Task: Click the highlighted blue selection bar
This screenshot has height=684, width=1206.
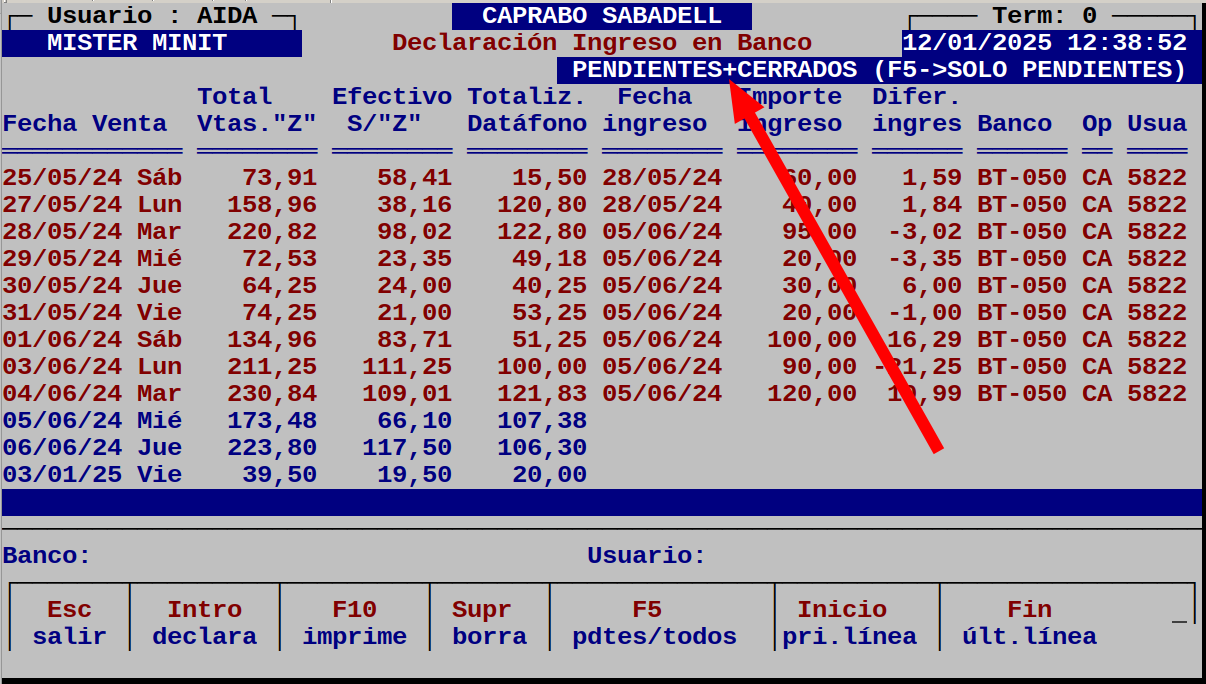Action: pyautogui.click(x=601, y=502)
